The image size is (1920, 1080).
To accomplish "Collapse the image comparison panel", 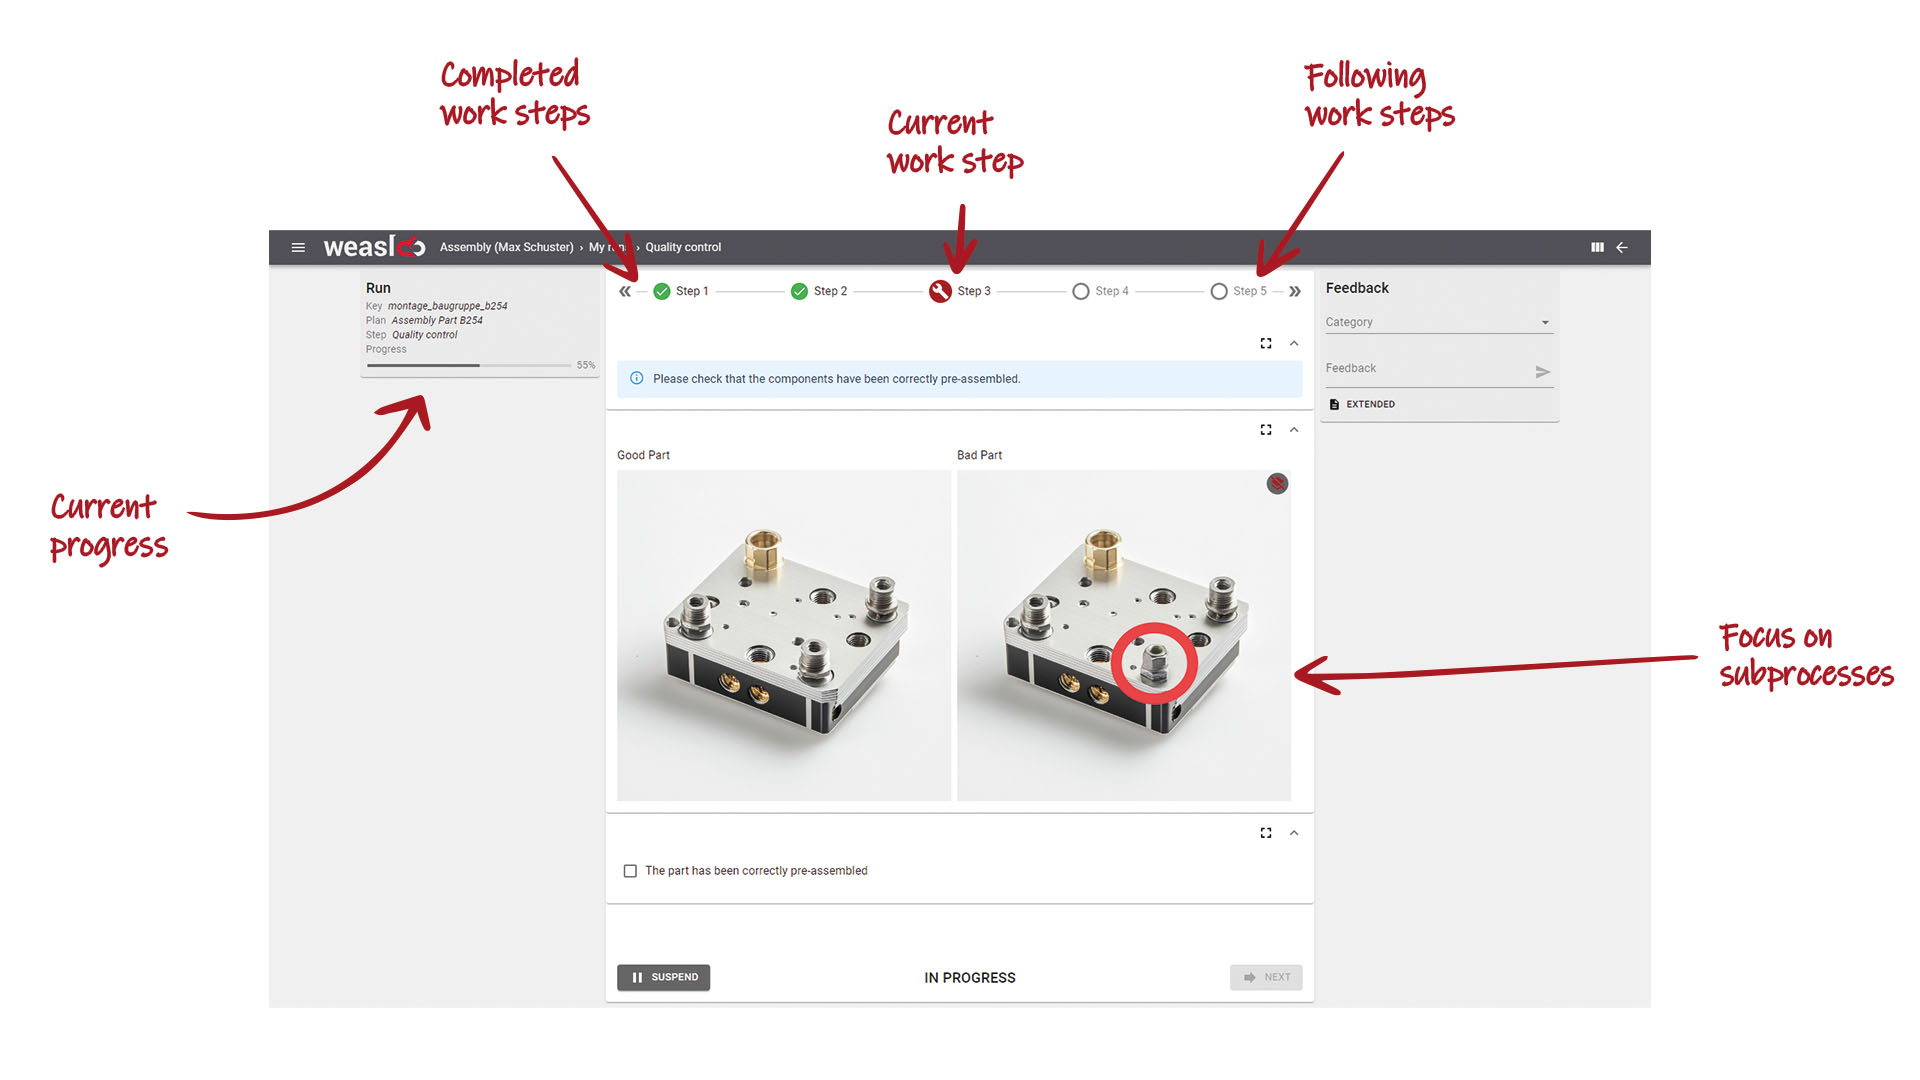I will pyautogui.click(x=1294, y=430).
